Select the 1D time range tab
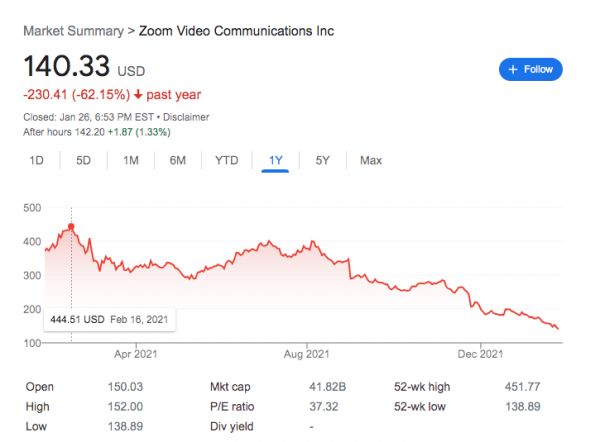600x442 pixels. pos(36,160)
